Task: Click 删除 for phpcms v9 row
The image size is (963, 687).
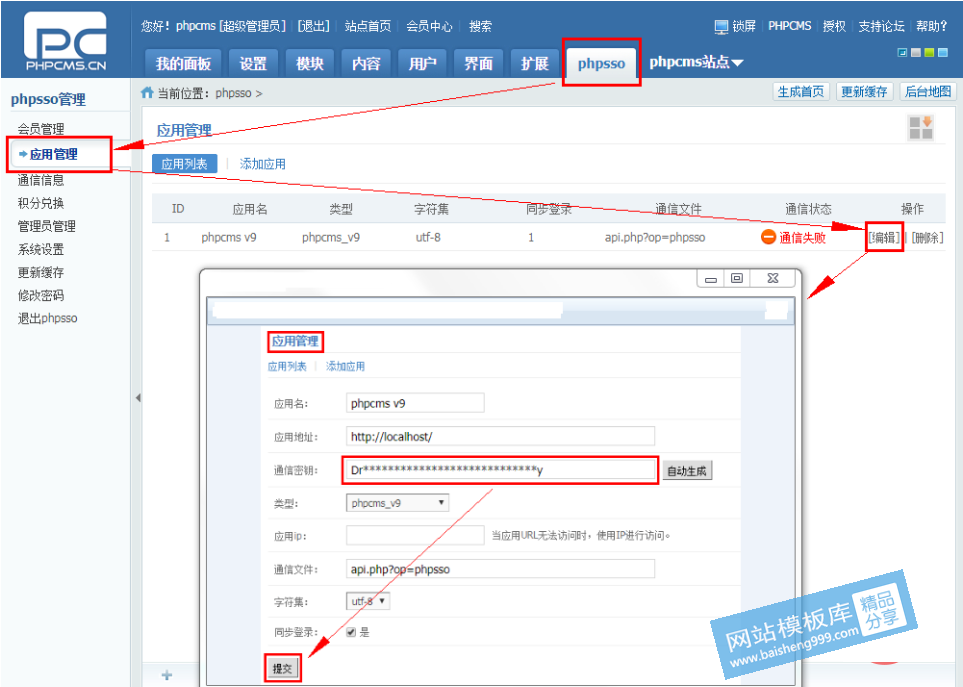Action: [927, 238]
